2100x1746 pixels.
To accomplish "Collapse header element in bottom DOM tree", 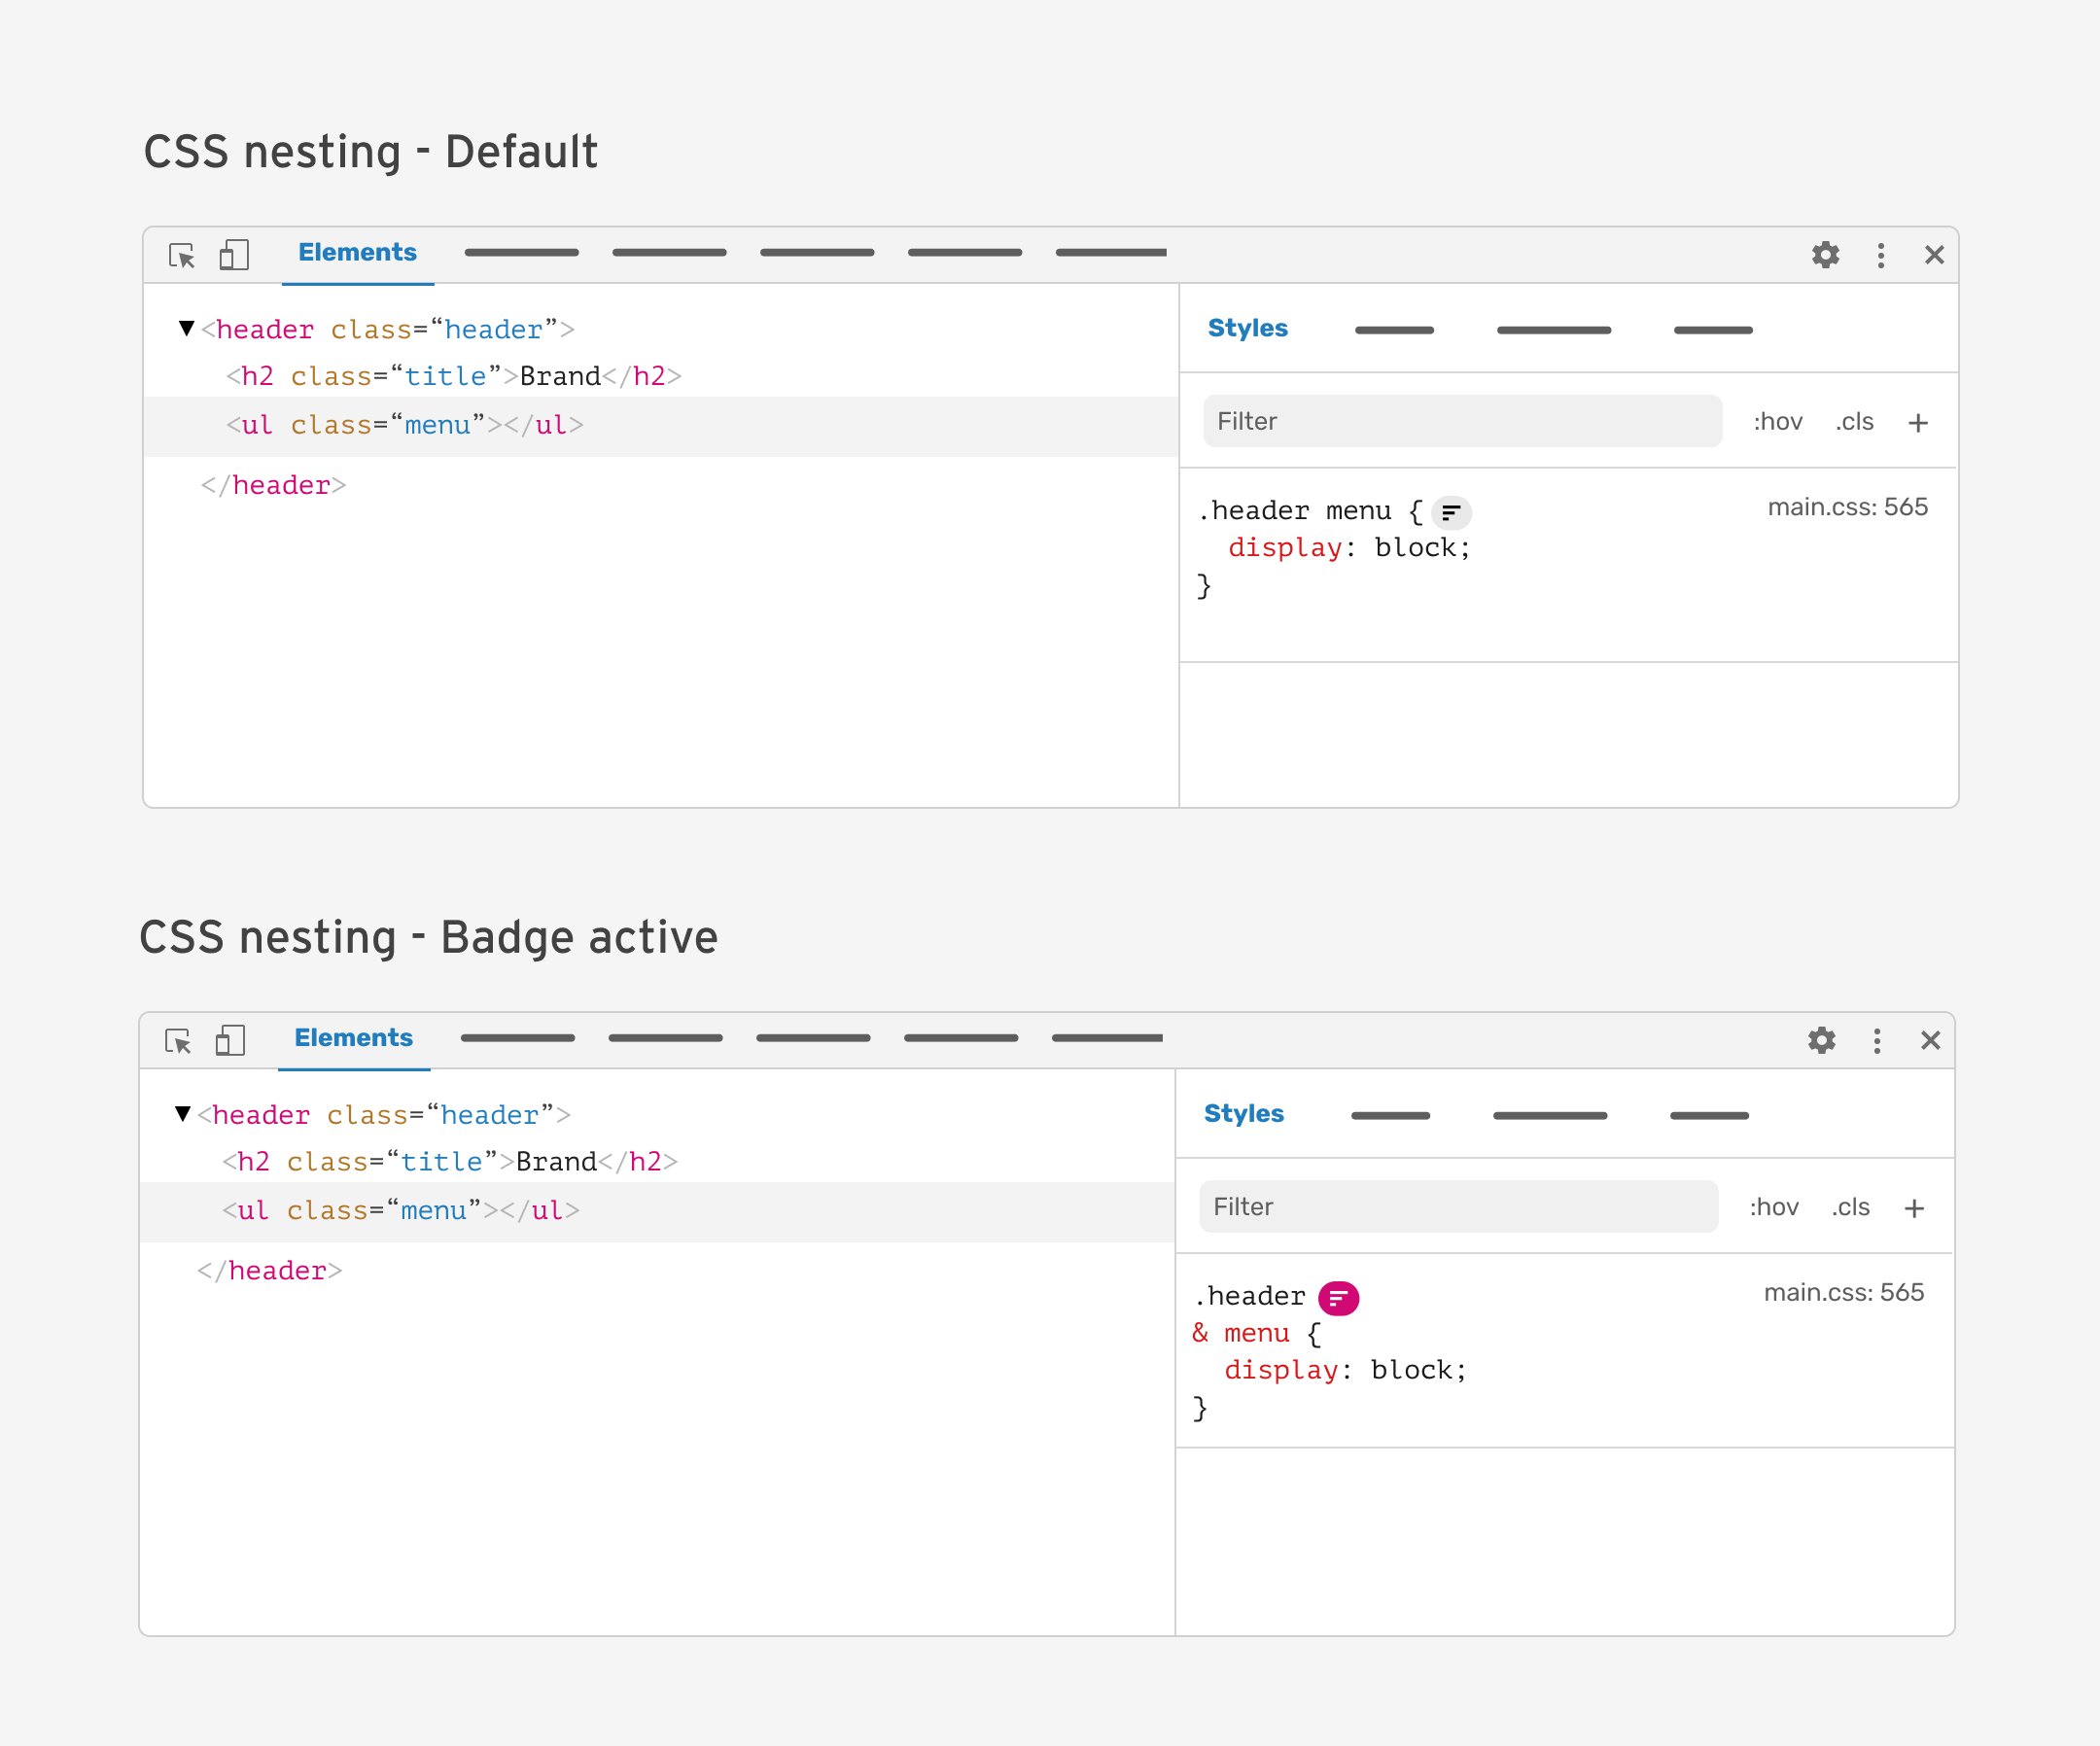I will 182,1113.
